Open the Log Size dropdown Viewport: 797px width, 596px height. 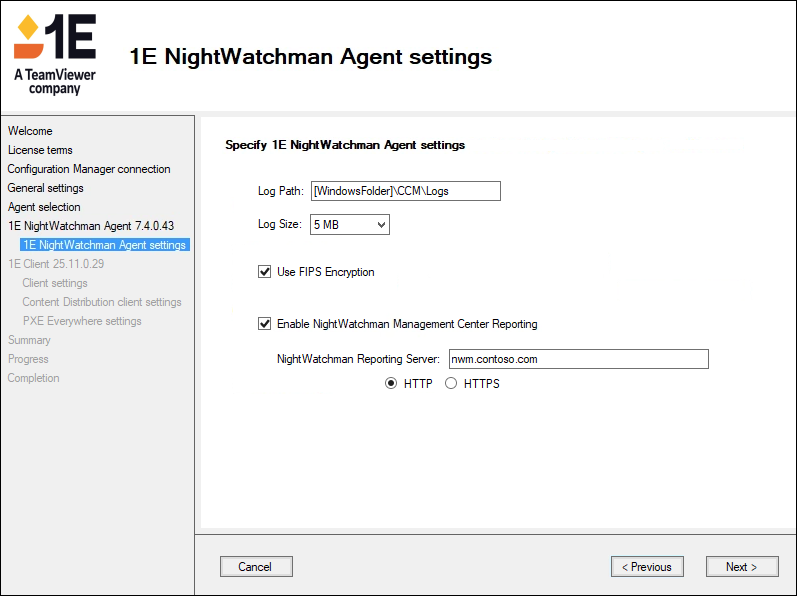pyautogui.click(x=349, y=225)
